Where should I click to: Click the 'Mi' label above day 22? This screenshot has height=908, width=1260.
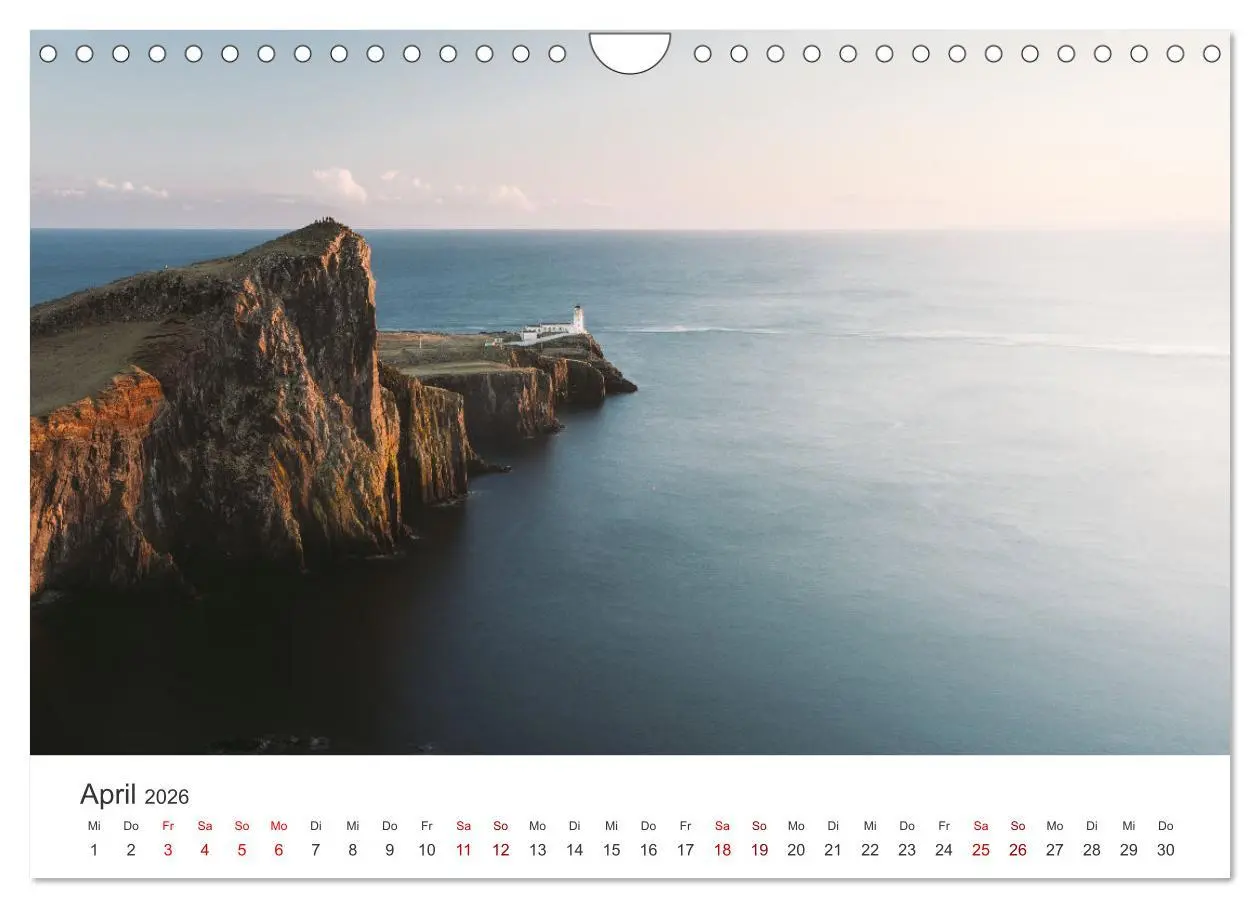870,826
